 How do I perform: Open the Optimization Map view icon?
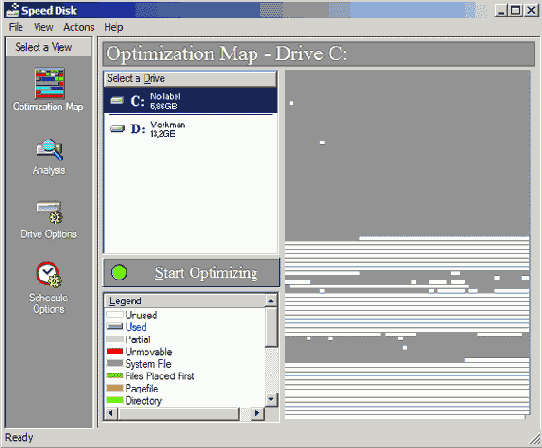pyautogui.click(x=49, y=83)
